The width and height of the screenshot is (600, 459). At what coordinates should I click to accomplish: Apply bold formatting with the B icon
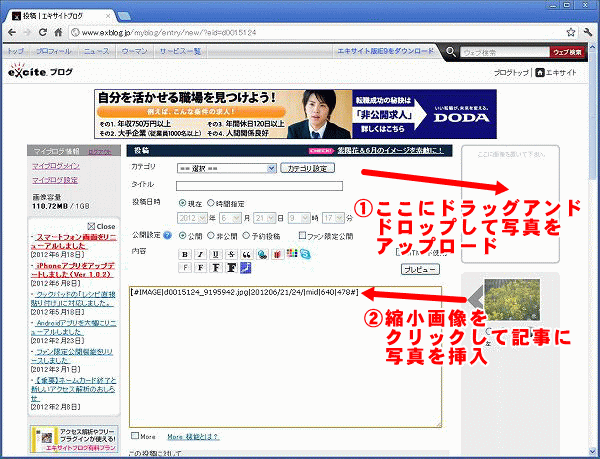click(185, 254)
